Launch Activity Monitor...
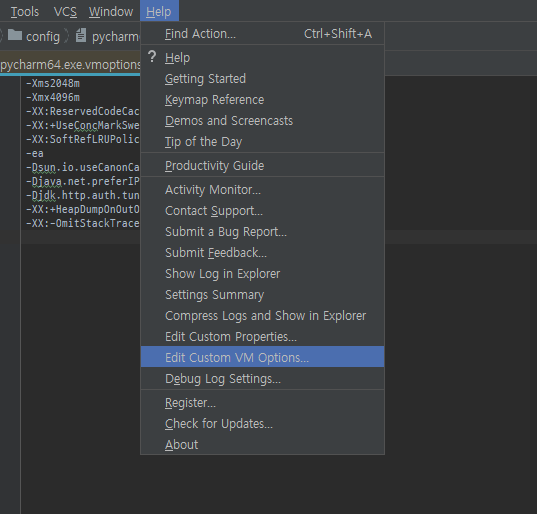Image resolution: width=537 pixels, height=514 pixels. click(262, 190)
